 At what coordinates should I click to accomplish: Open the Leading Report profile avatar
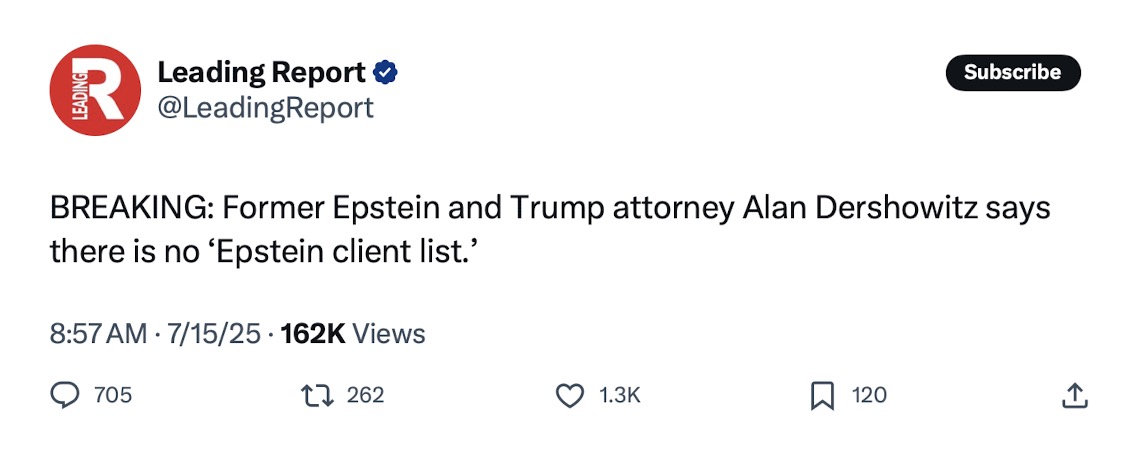[x=95, y=90]
